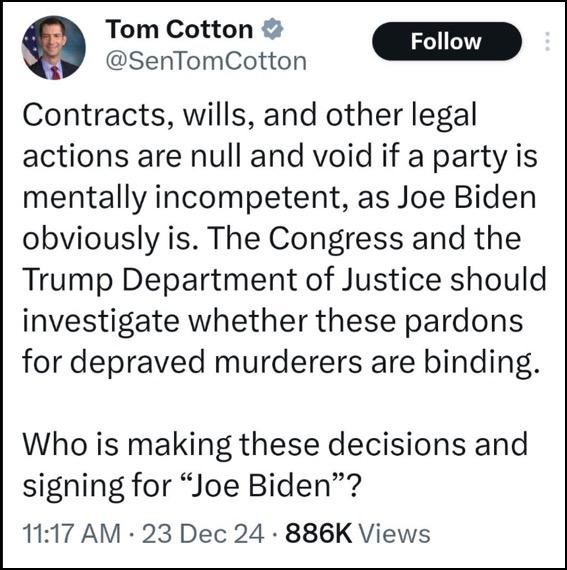Screen dimensions: 567x570
Task: Click 'Who is making these decisions and'
Action: 275,444
